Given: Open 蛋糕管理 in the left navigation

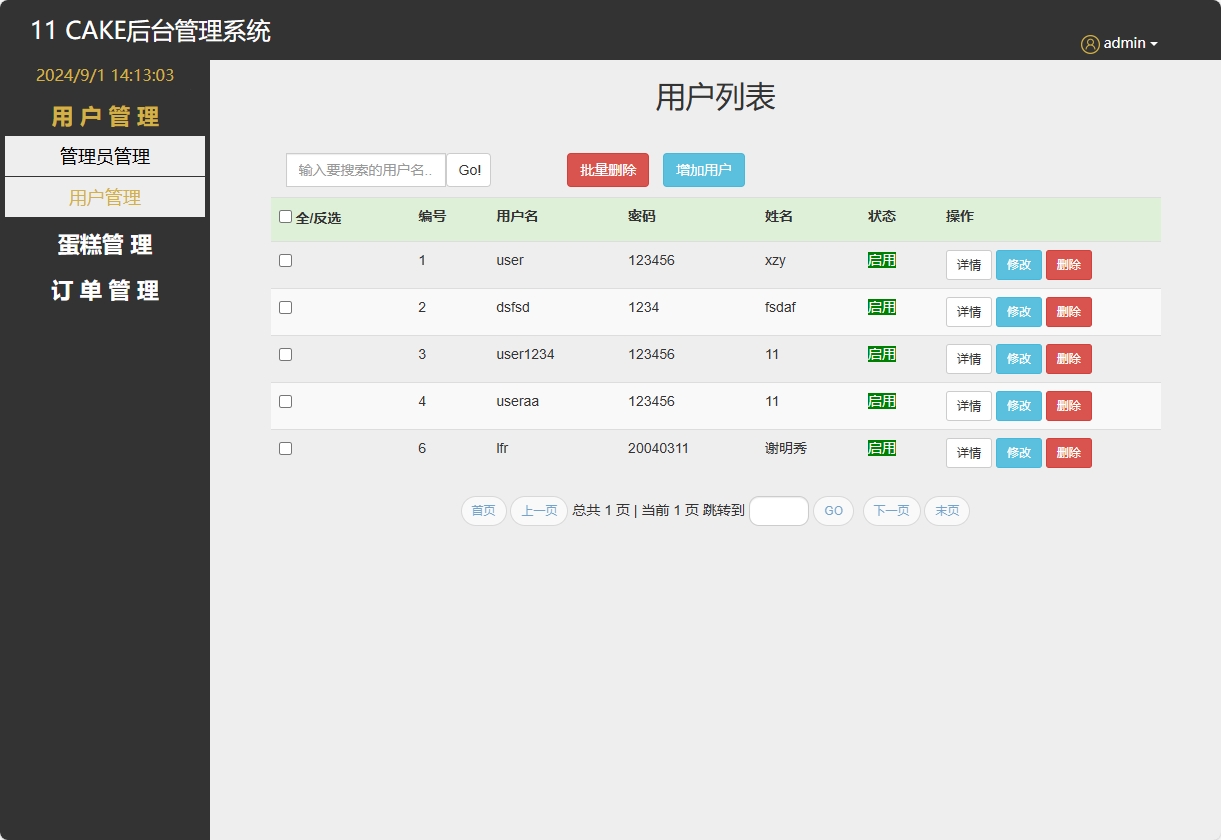Looking at the screenshot, I should point(102,244).
